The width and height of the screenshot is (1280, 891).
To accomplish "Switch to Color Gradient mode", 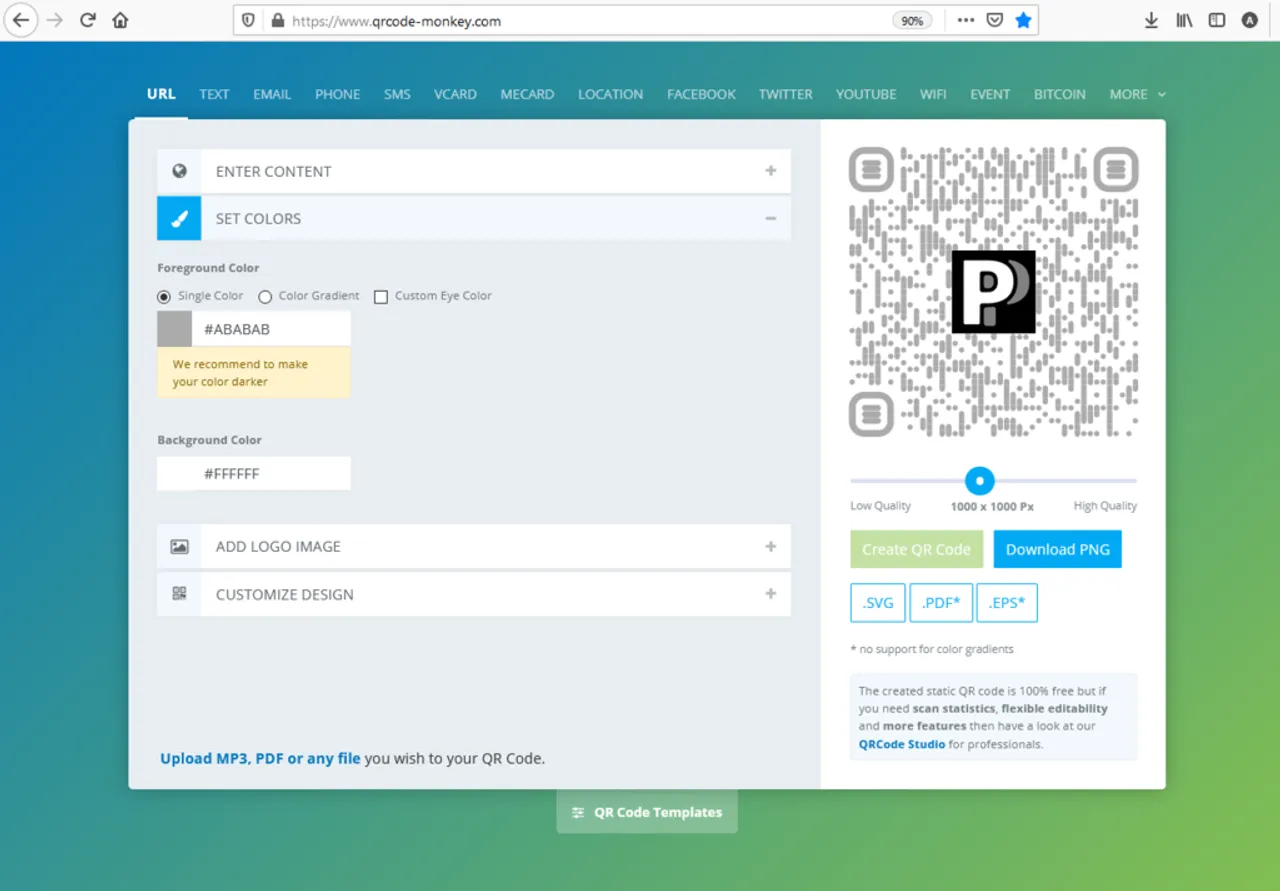I will 265,296.
